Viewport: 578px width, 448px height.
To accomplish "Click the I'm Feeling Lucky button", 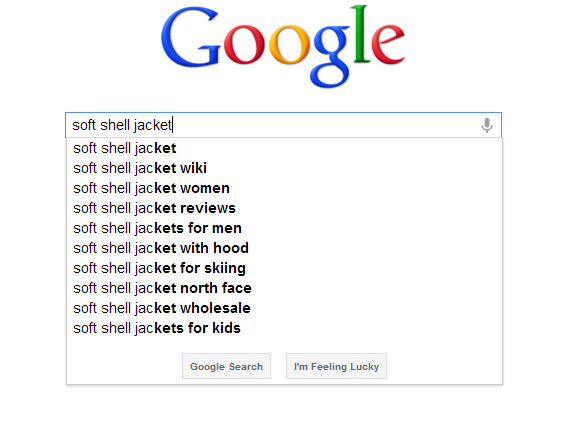I will click(336, 366).
